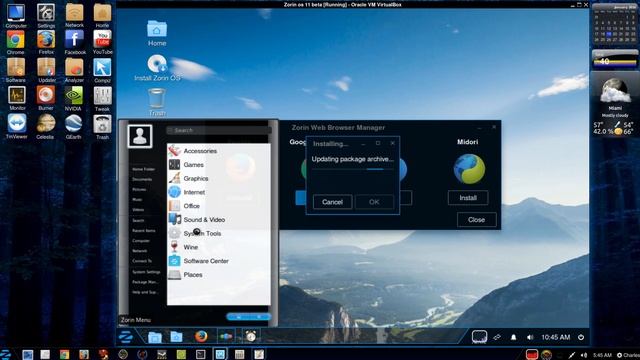Click the host taskbar volume icon
The height and width of the screenshot is (360, 640).
584,355
